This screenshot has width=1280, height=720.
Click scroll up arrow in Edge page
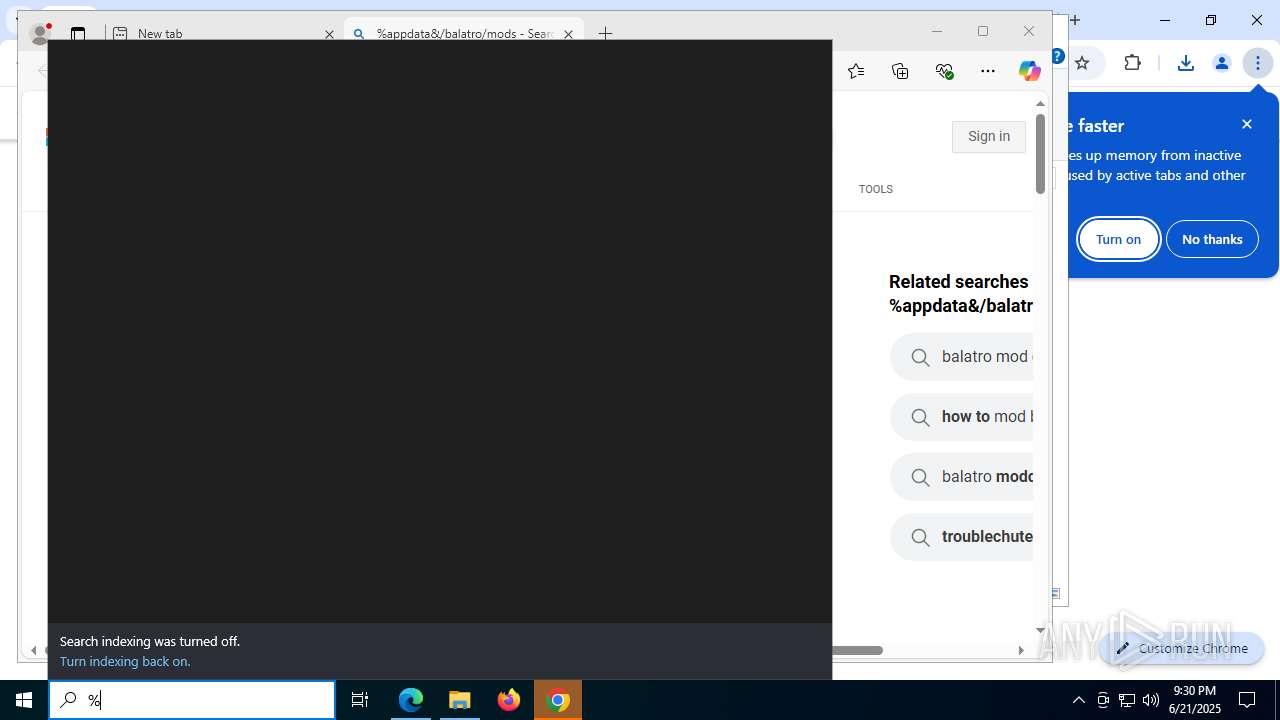tap(1040, 103)
